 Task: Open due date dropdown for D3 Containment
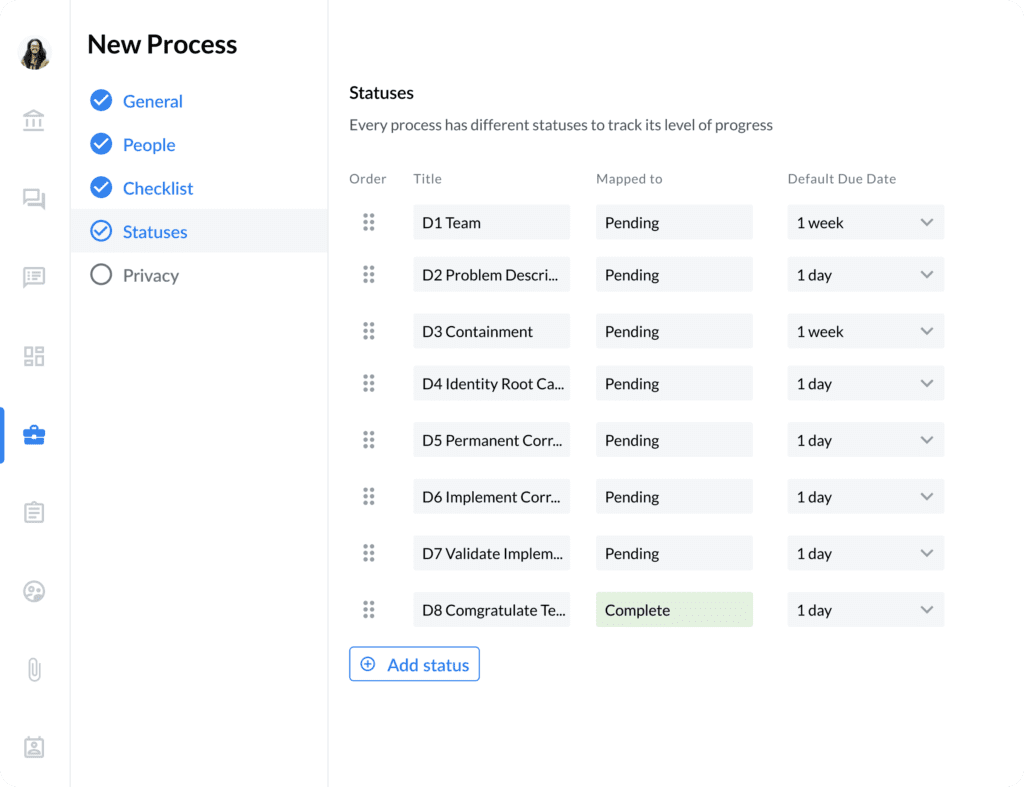click(x=926, y=332)
